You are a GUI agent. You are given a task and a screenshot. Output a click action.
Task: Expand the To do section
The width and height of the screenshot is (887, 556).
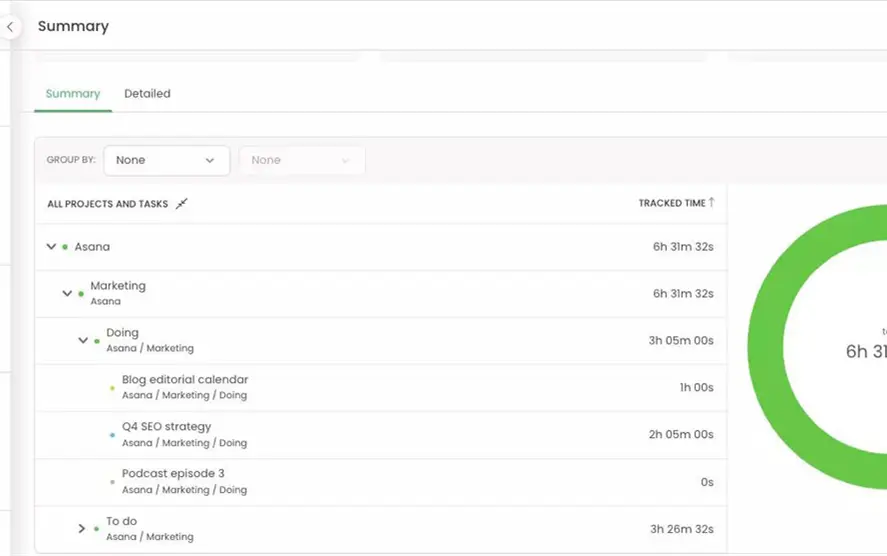(x=82, y=529)
